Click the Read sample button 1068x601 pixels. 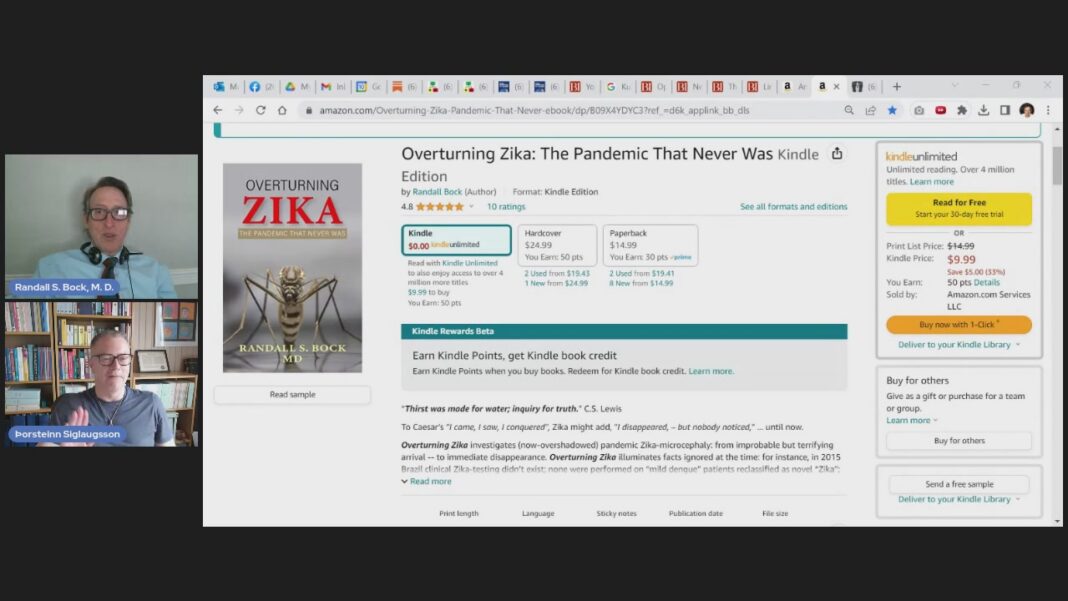292,395
